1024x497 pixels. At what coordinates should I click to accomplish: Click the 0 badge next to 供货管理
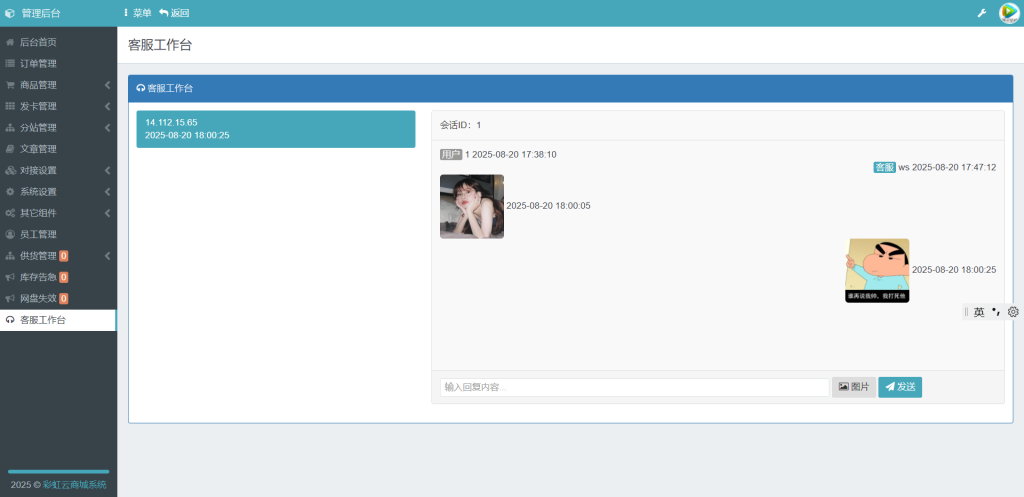pyautogui.click(x=63, y=256)
